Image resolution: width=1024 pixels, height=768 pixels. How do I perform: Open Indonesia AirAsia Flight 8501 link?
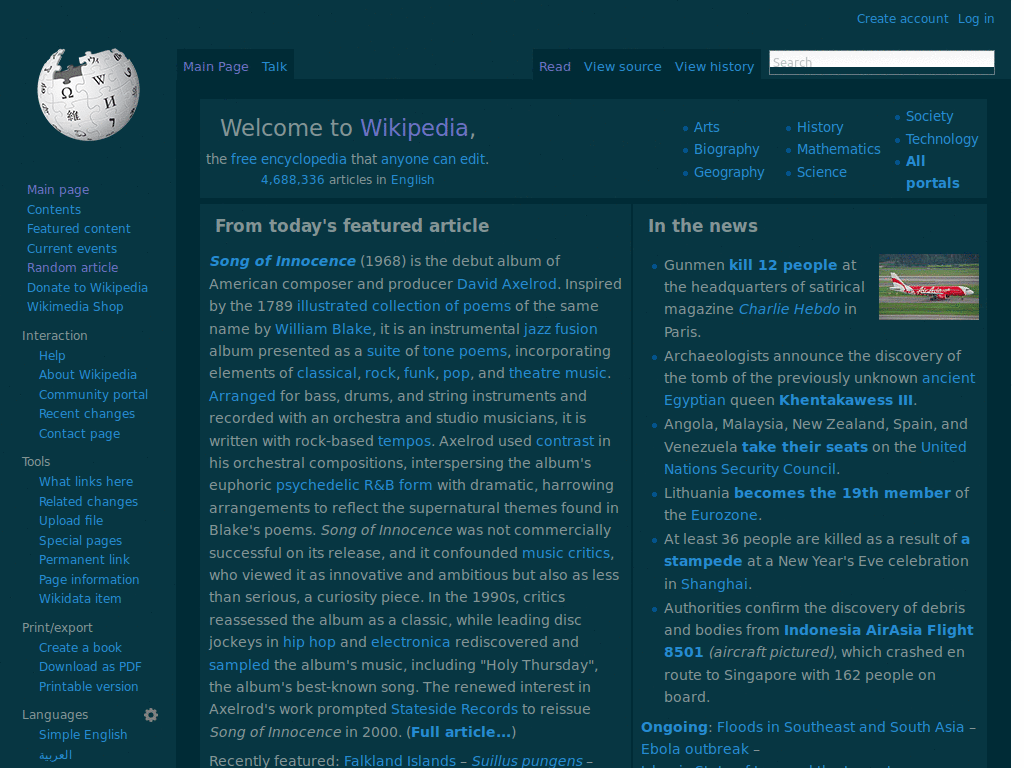[819, 641]
